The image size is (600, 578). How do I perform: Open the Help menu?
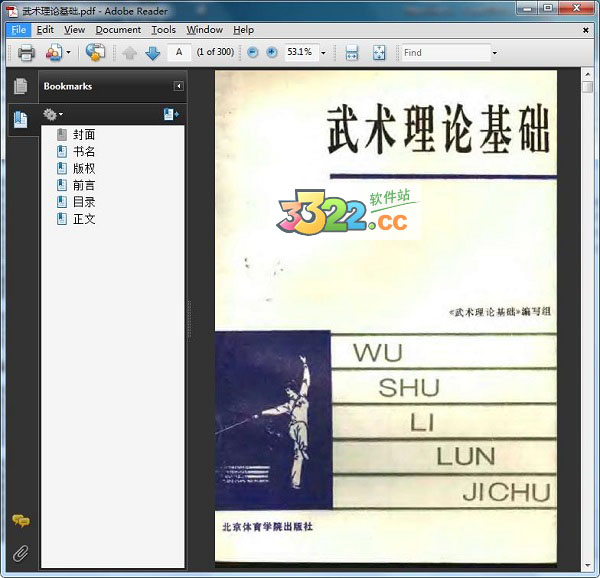(x=244, y=30)
